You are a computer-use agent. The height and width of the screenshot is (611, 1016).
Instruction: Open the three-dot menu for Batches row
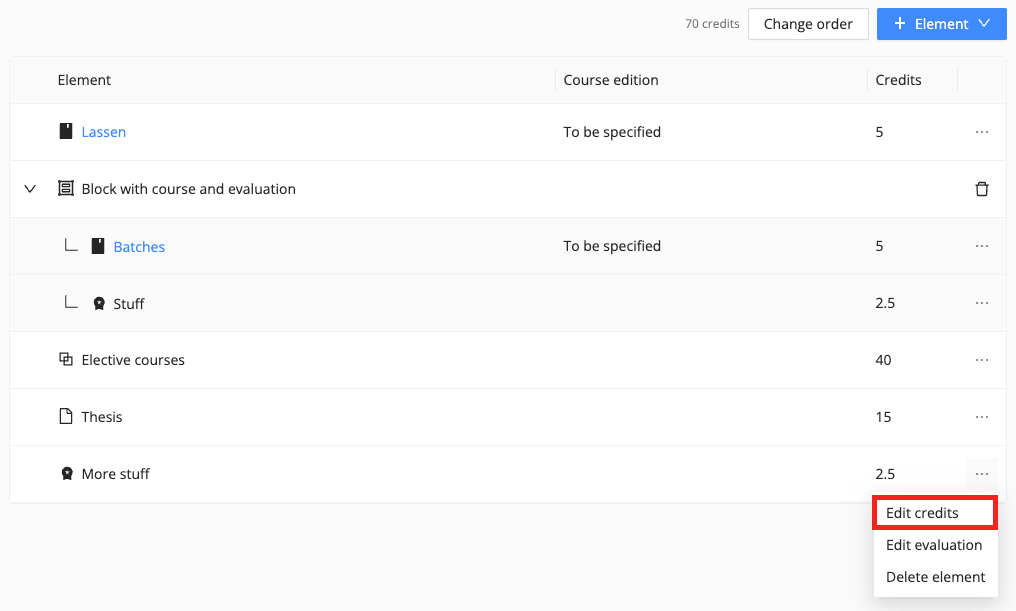(x=982, y=246)
